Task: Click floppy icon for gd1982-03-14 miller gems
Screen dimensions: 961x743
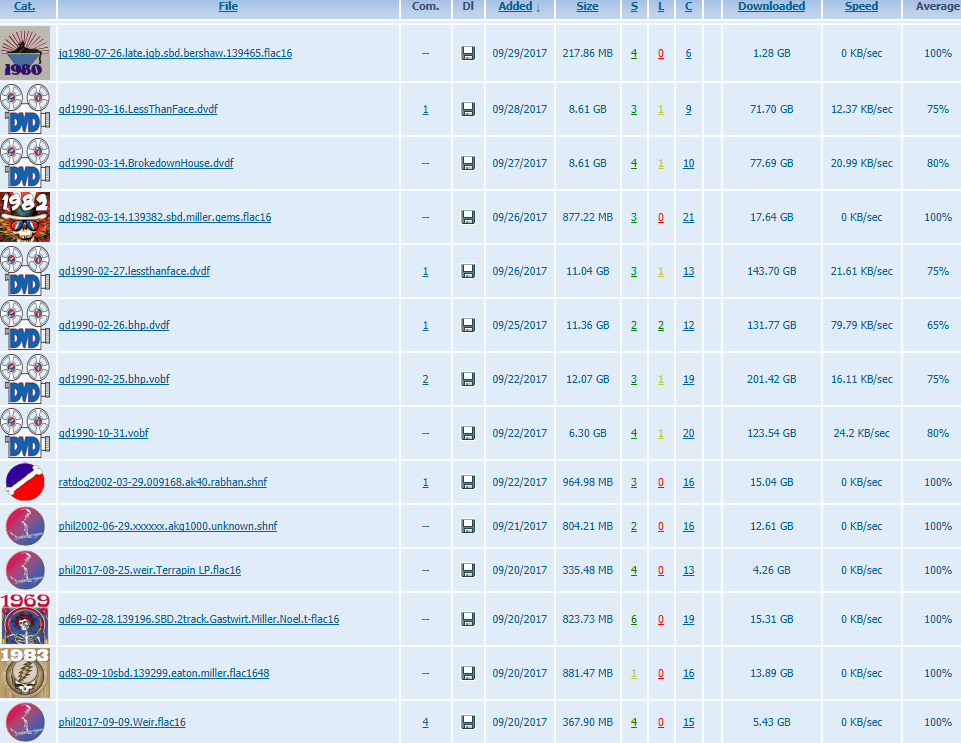Action: click(468, 217)
